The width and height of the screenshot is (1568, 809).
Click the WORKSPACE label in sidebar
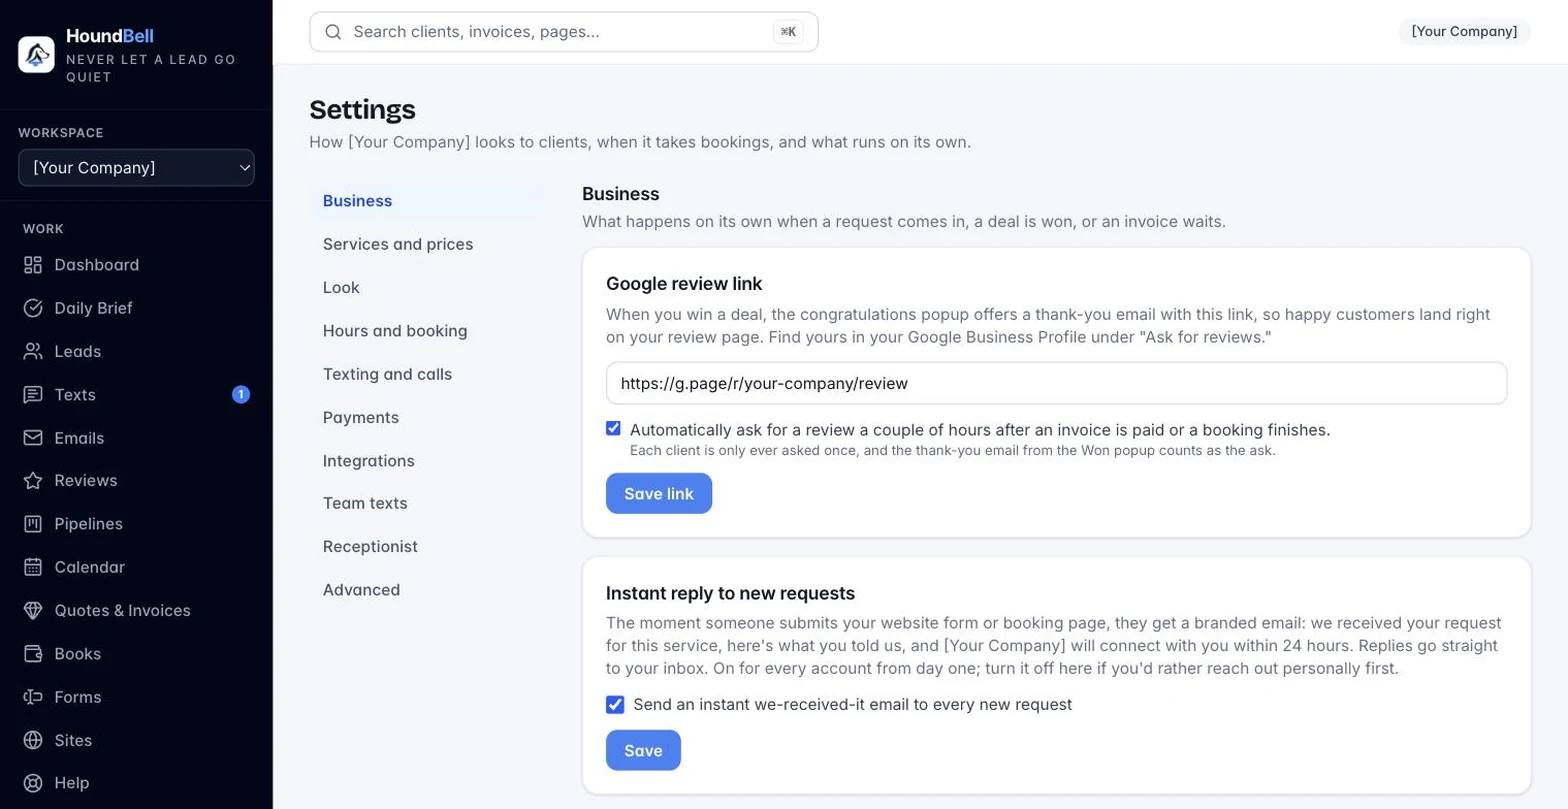(61, 133)
